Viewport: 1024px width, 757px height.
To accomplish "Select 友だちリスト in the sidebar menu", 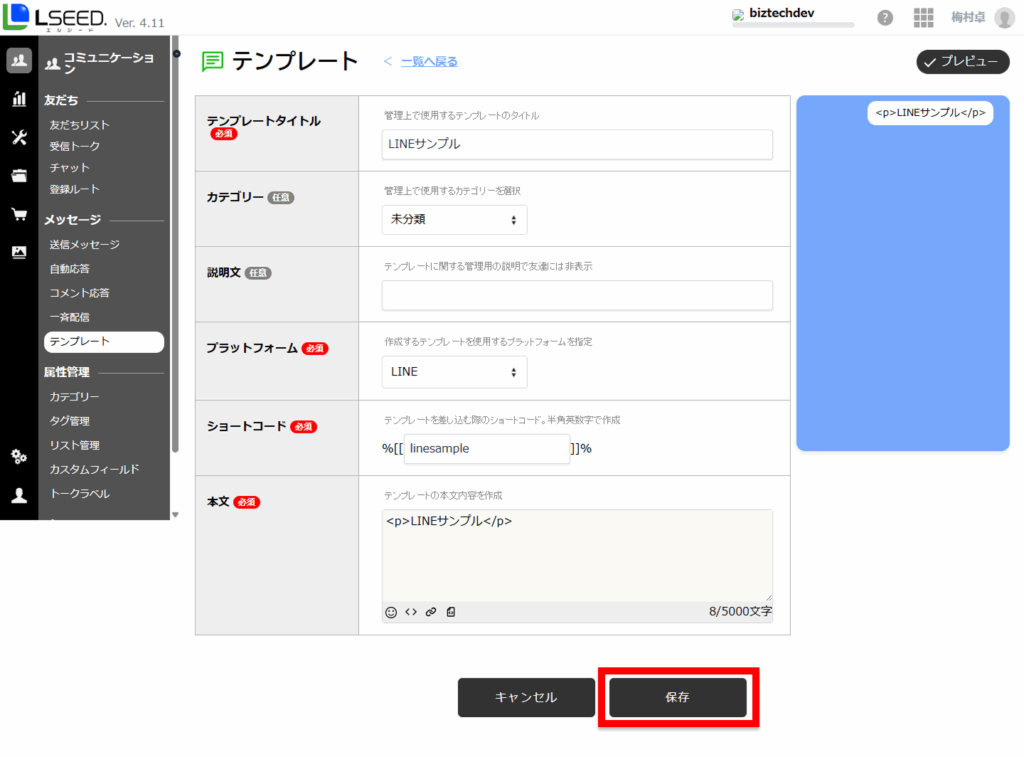I will click(80, 125).
